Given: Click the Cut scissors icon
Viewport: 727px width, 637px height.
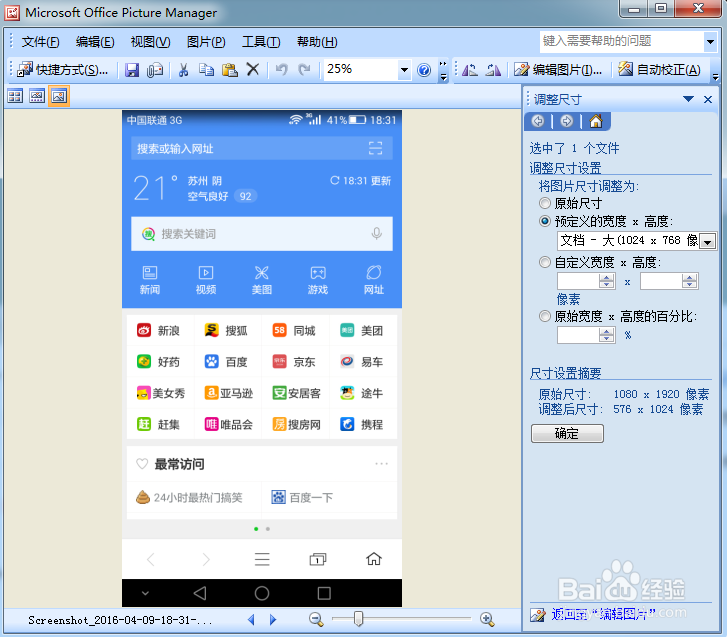Looking at the screenshot, I should tap(184, 70).
